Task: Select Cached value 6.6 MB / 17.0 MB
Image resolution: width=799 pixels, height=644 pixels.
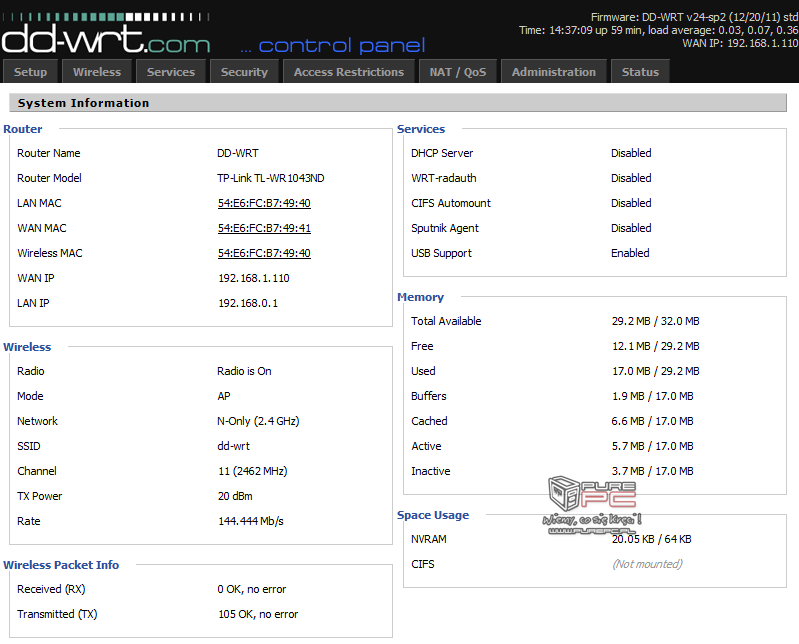Action: coord(652,421)
